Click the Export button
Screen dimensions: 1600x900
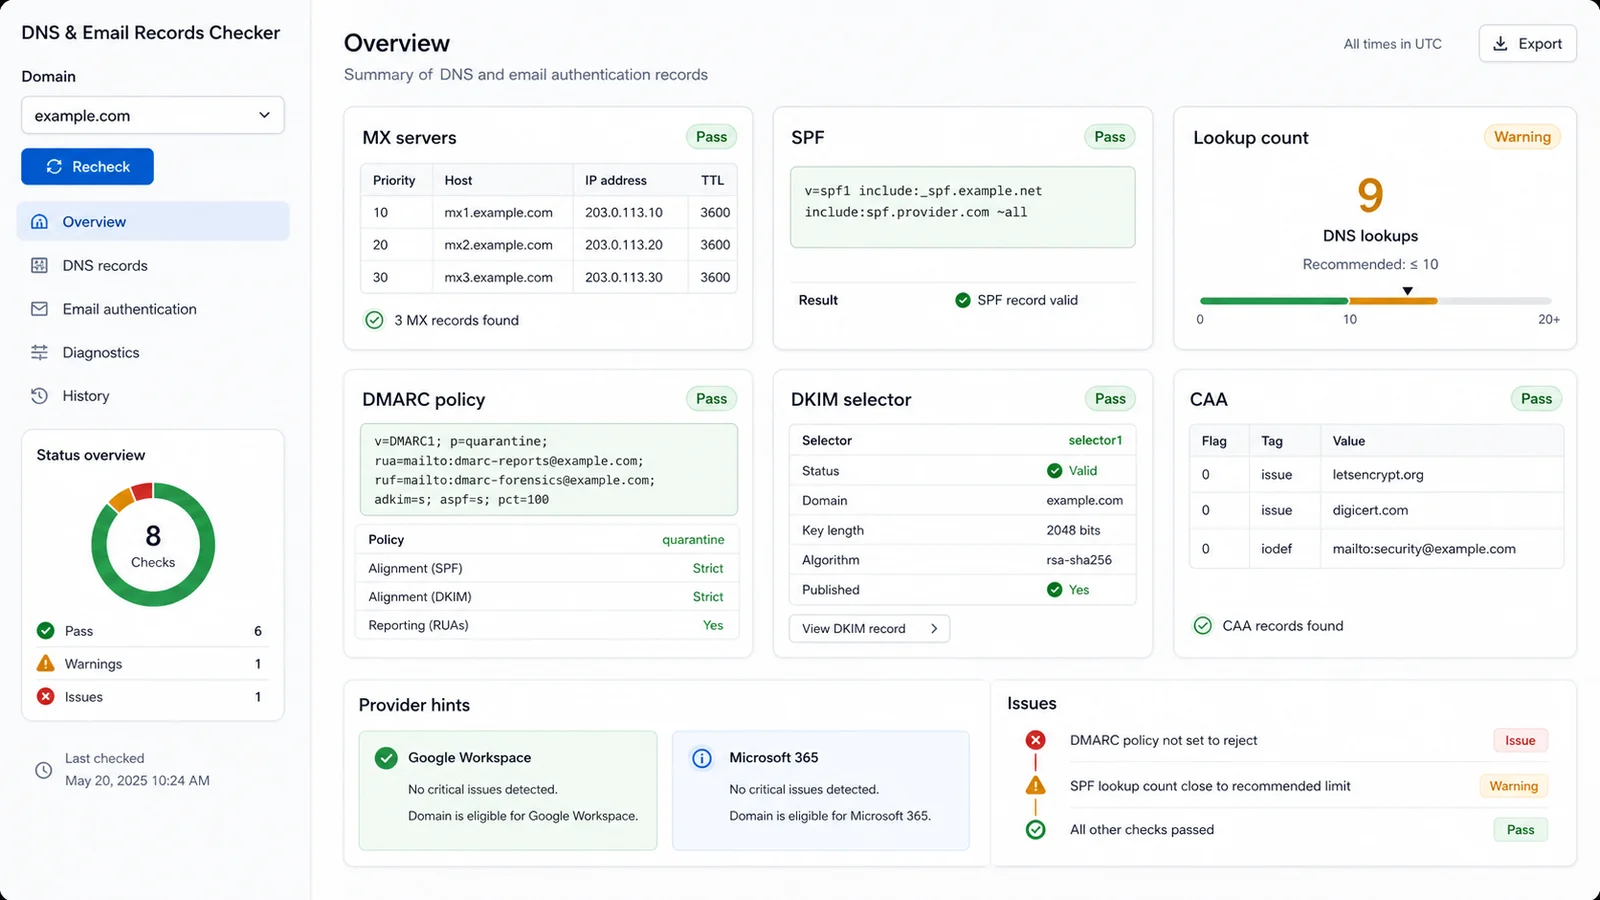(1527, 43)
